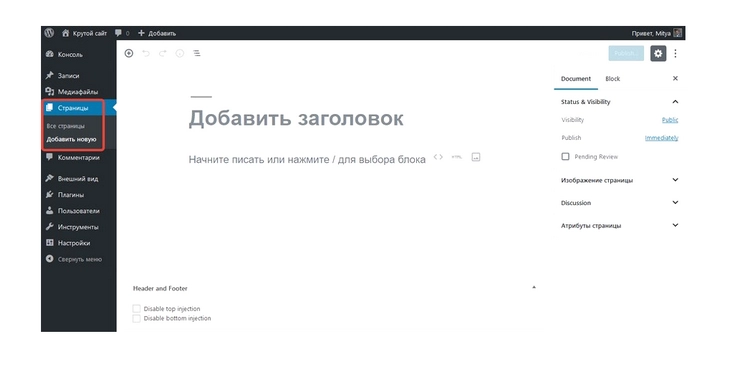Open content structure info icon
The height and width of the screenshot is (375, 730).
(180, 54)
